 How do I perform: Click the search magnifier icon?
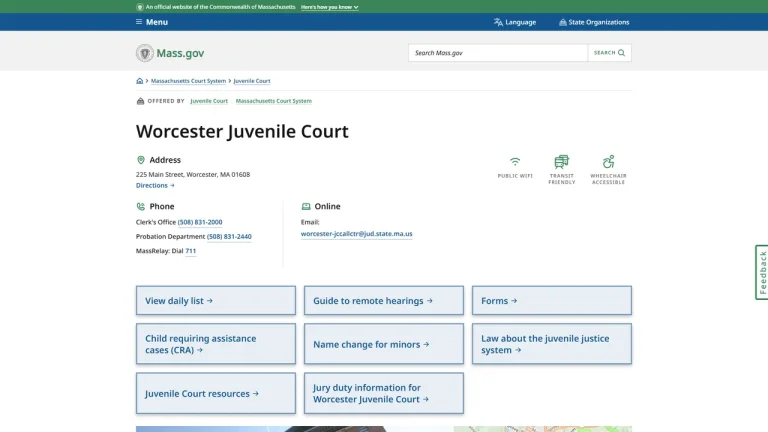tap(622, 53)
